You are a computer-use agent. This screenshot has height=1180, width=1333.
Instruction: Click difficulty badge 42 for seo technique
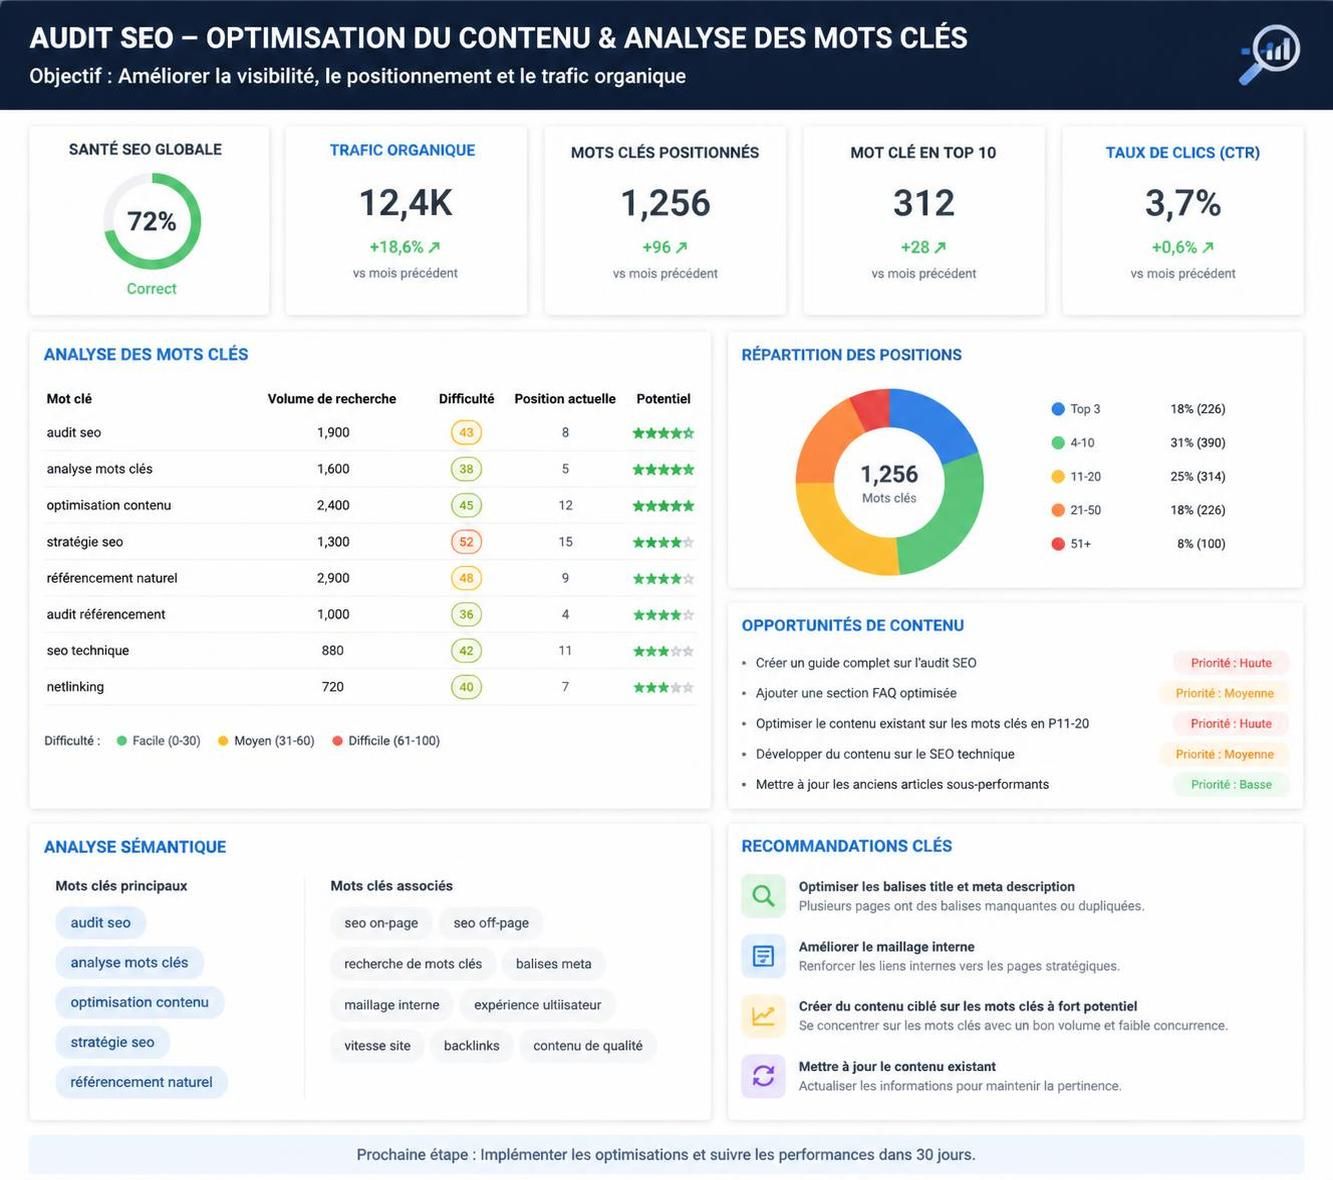tap(466, 651)
